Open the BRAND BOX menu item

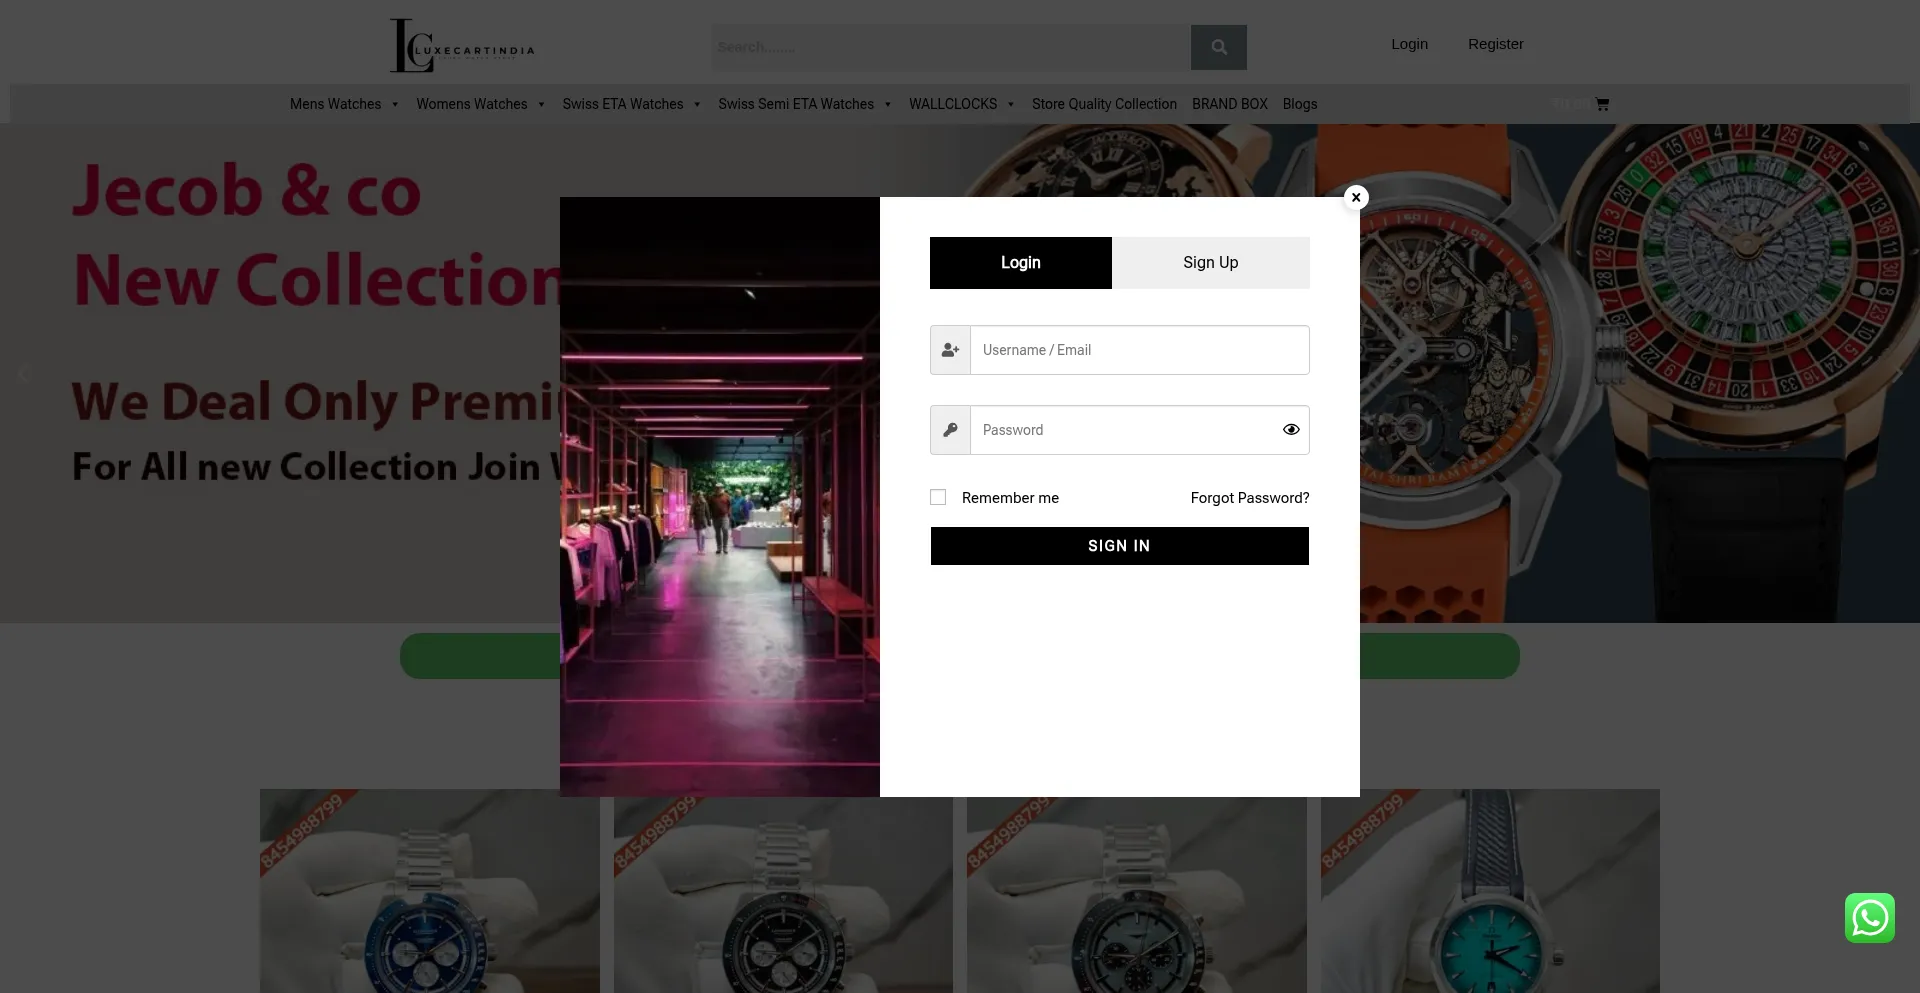[1230, 104]
